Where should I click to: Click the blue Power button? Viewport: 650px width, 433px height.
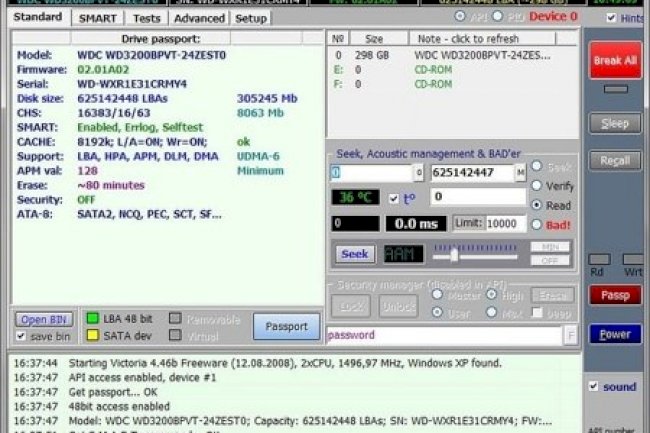click(x=614, y=335)
